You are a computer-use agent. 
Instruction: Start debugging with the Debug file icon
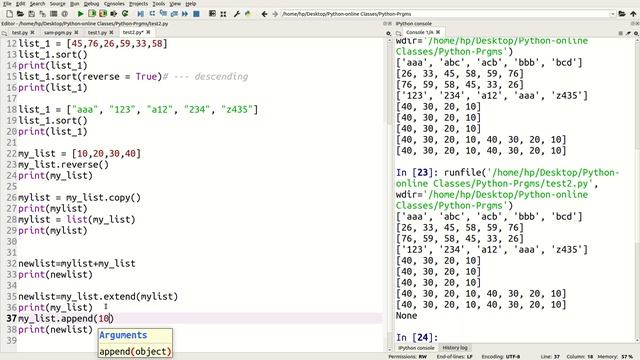140,14
